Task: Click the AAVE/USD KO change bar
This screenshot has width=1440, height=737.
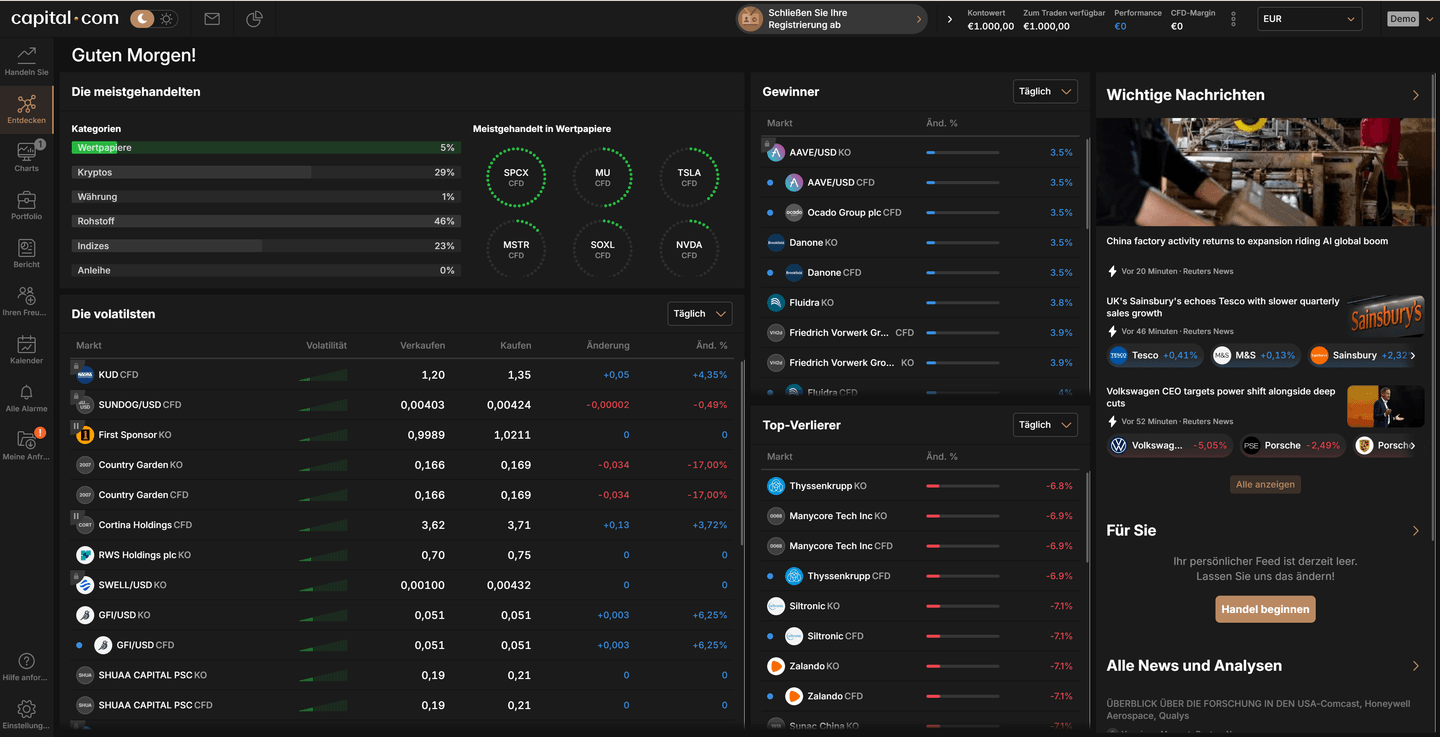Action: (962, 153)
